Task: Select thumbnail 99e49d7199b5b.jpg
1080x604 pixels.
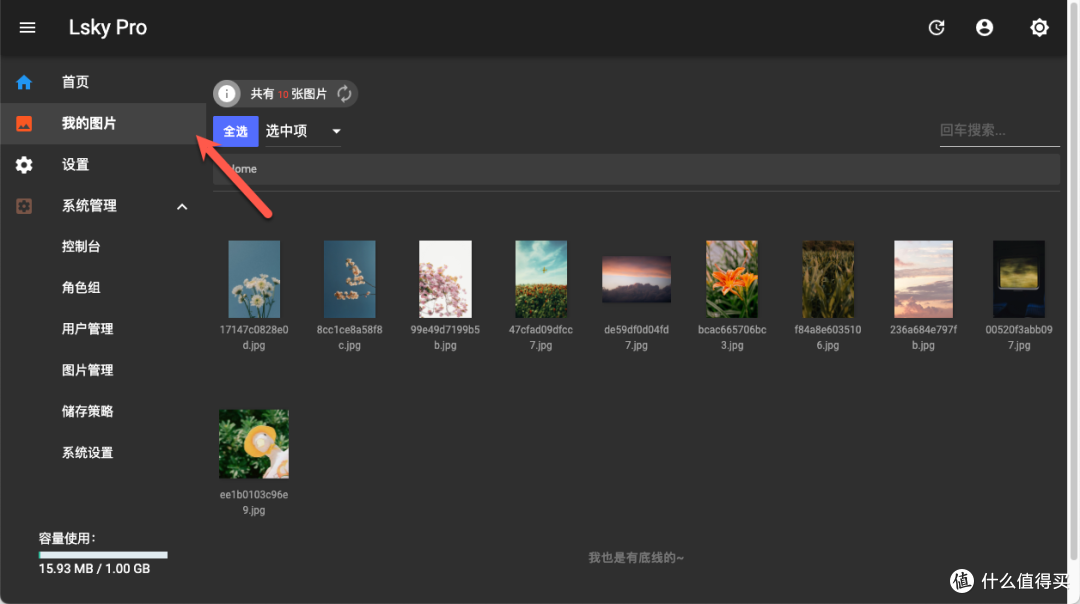Action: [x=445, y=279]
